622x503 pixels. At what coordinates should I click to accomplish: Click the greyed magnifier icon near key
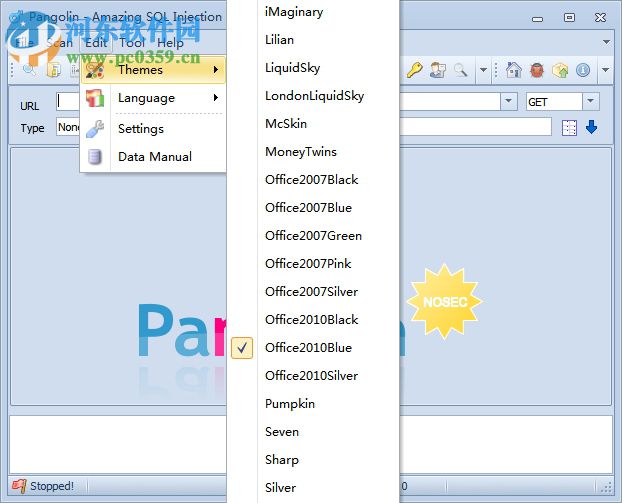tap(461, 70)
